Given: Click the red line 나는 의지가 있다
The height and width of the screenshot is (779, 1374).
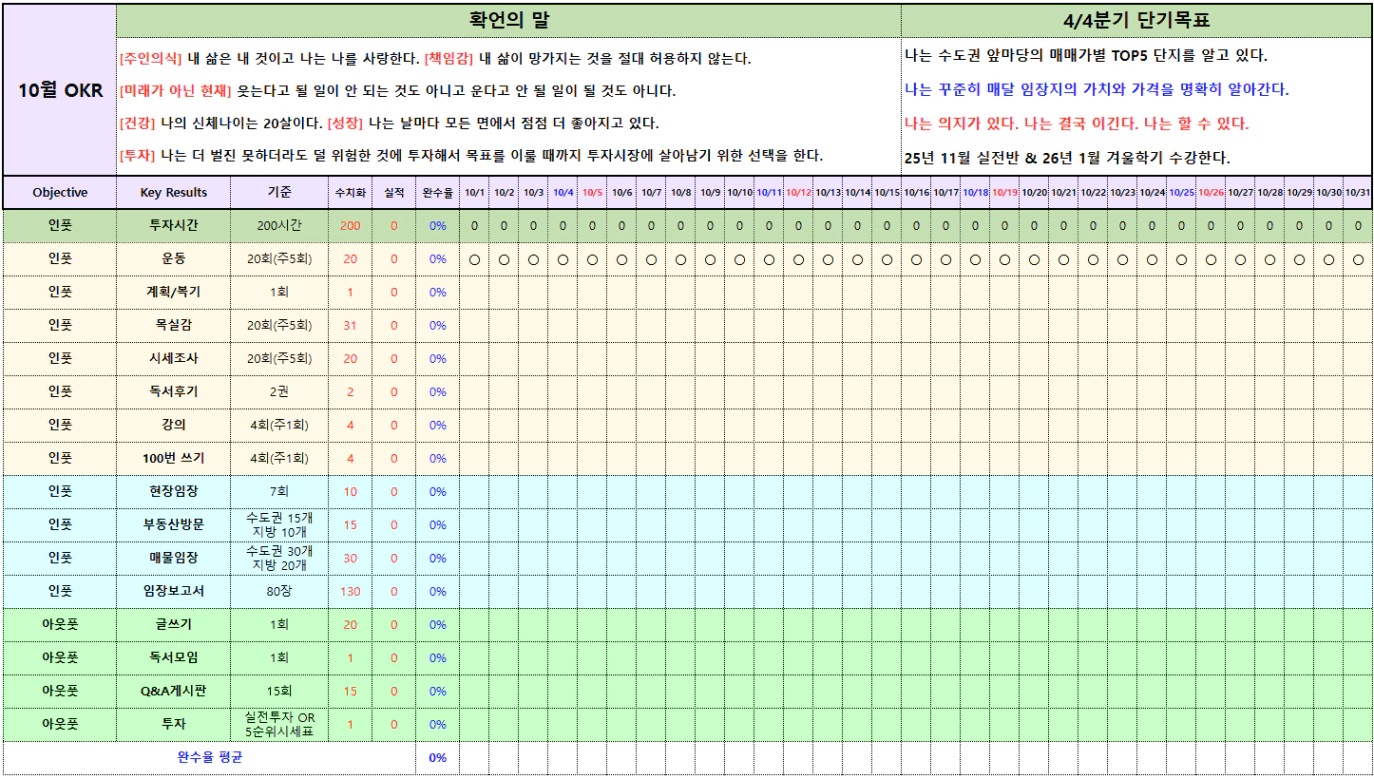Looking at the screenshot, I should coord(1076,124).
